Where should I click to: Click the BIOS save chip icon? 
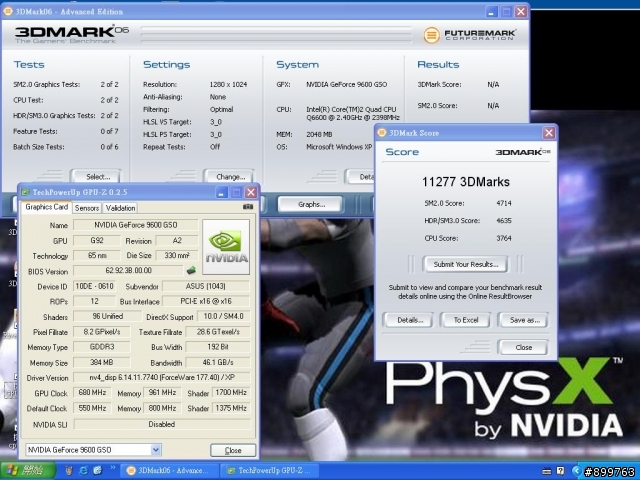(x=191, y=270)
